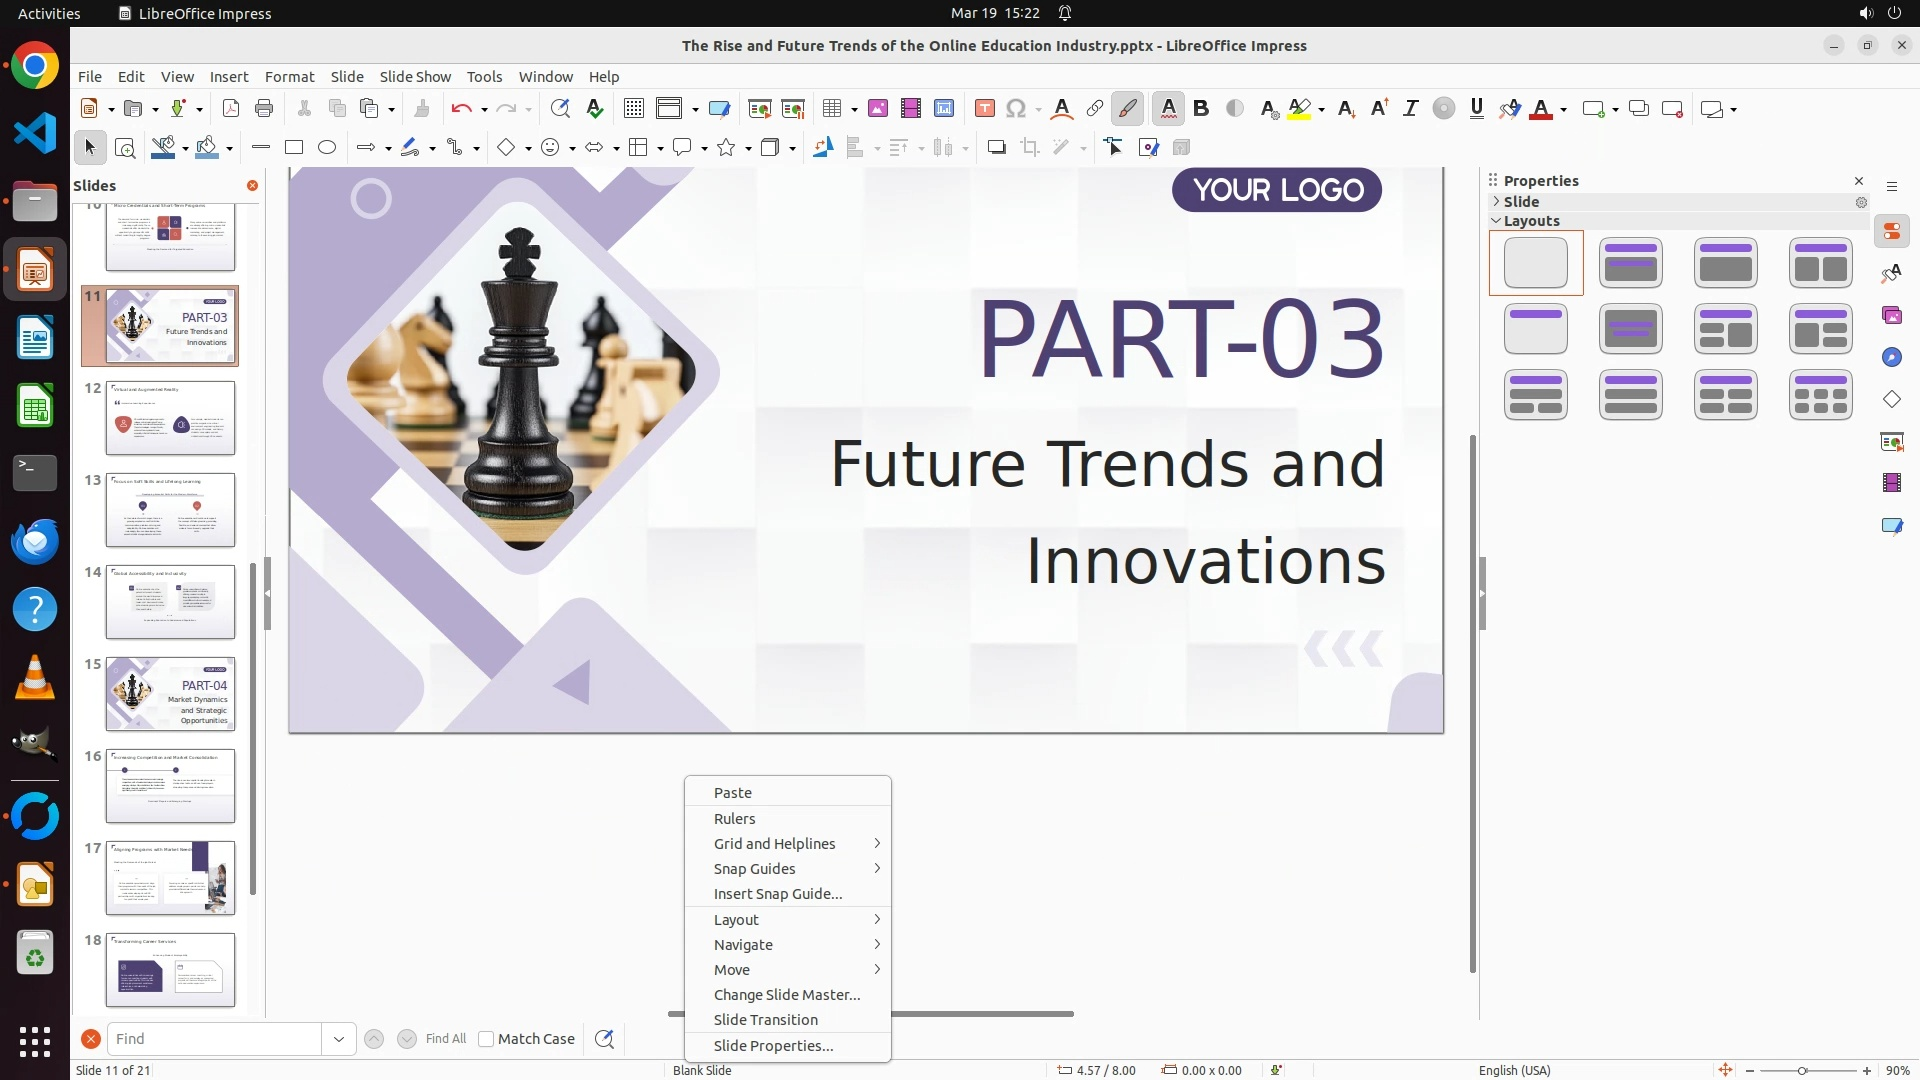Viewport: 1920px width, 1080px height.
Task: Click the zoom slider in status bar
Action: 1803,1071
